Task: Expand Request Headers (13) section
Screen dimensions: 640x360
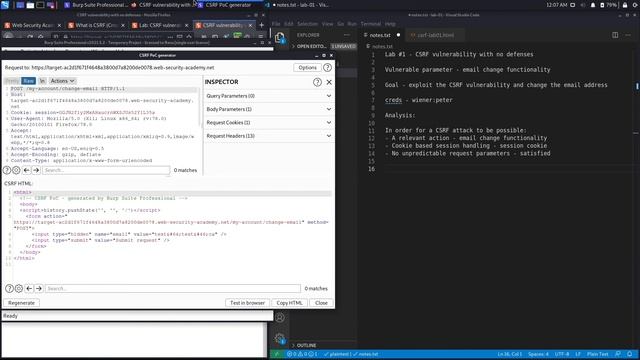Action: pyautogui.click(x=269, y=136)
